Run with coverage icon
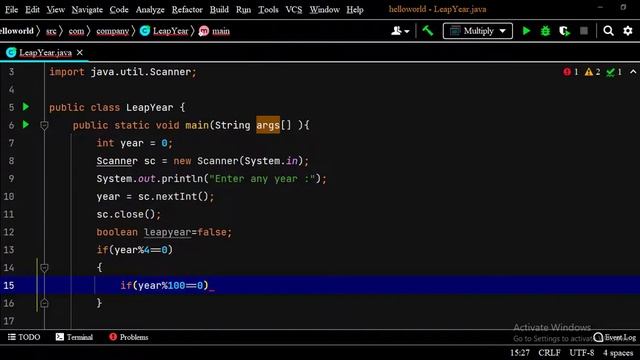 564,31
